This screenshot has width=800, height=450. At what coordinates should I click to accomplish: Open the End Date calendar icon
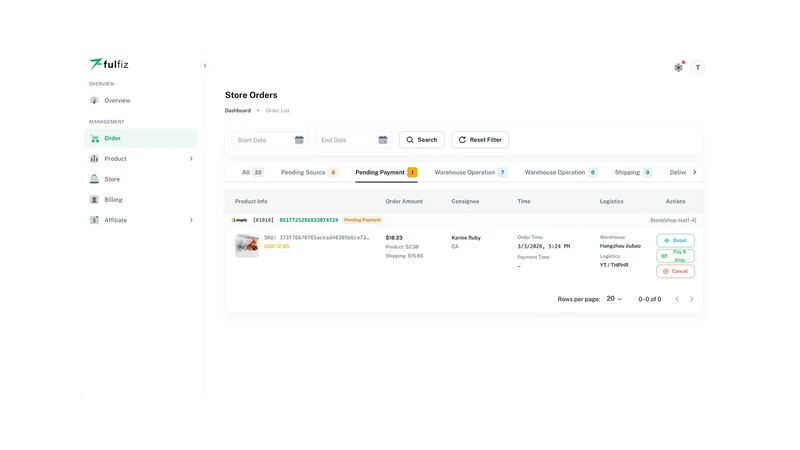[x=383, y=140]
